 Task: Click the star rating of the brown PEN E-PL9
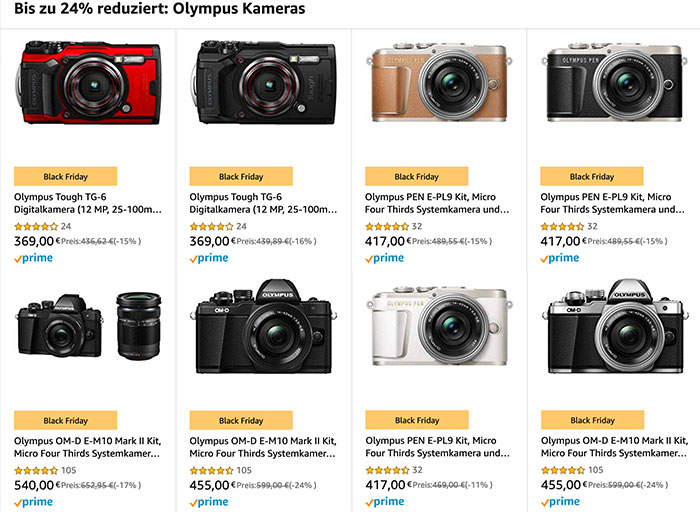point(386,227)
